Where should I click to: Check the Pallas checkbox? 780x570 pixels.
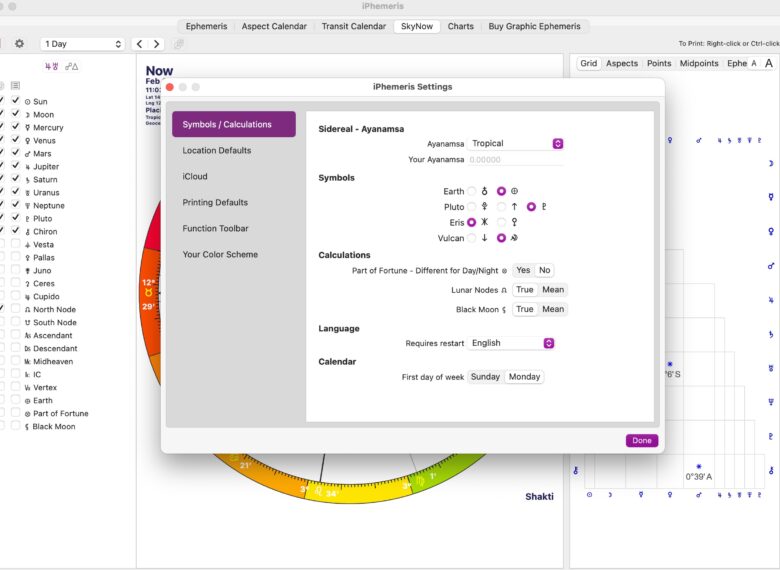[15, 257]
